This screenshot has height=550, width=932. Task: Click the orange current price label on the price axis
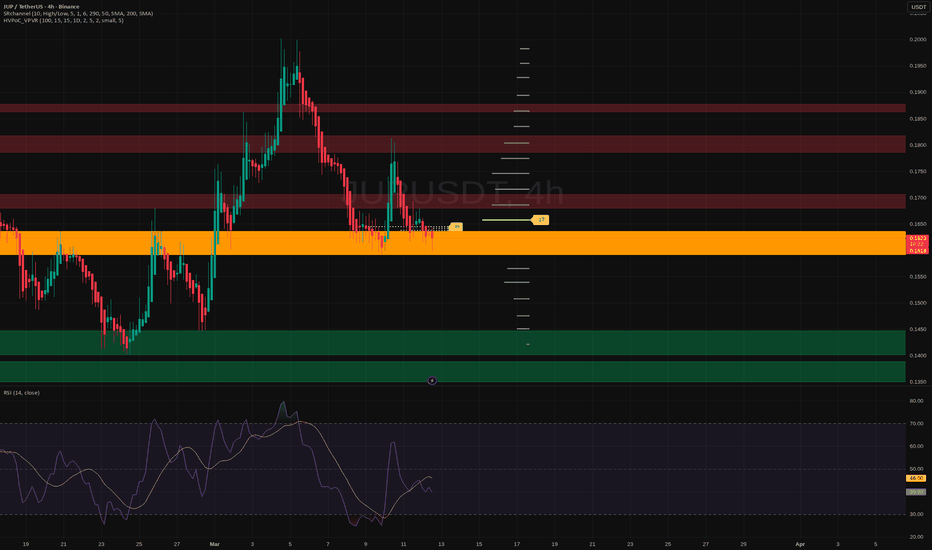pyautogui.click(x=917, y=239)
